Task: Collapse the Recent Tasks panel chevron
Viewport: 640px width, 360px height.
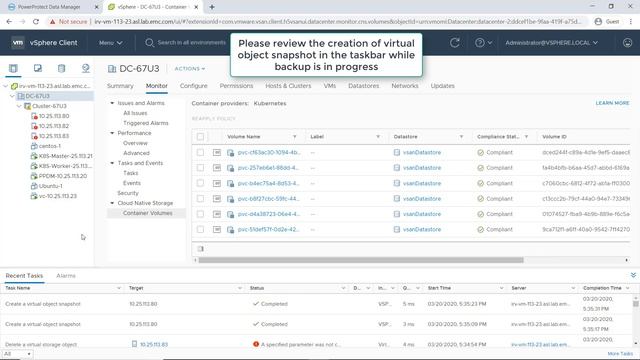Action: [x=633, y=276]
